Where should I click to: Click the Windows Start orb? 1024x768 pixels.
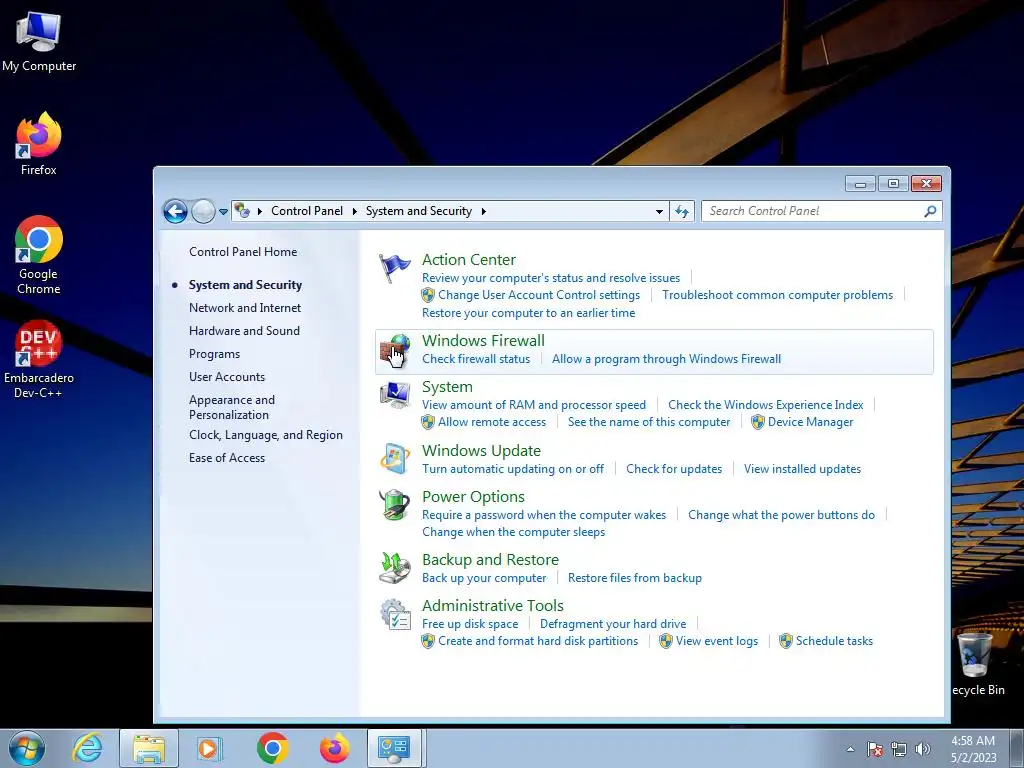[x=27, y=748]
